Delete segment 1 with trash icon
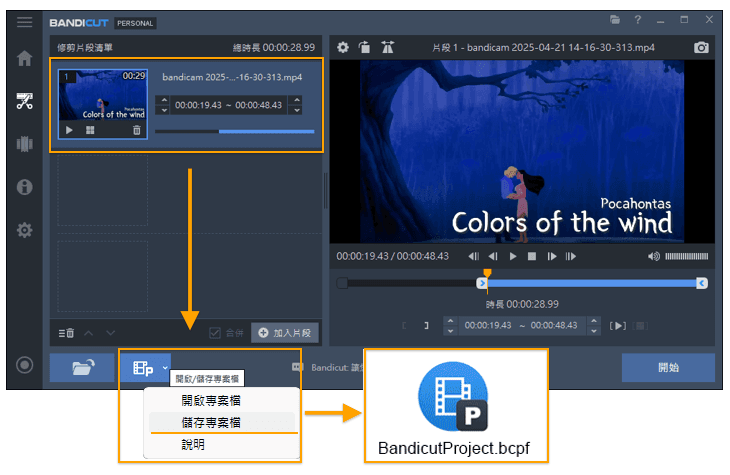This screenshot has height=475, width=730. (x=136, y=130)
